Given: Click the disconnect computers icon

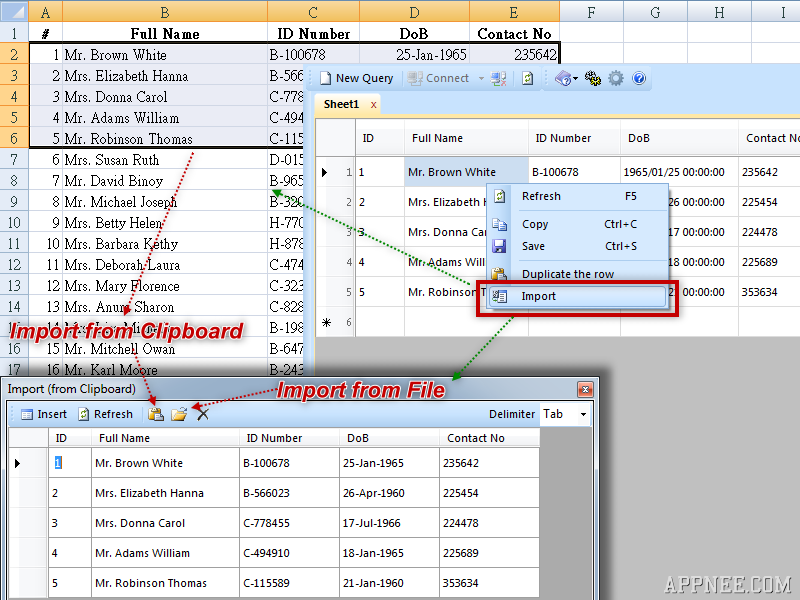Looking at the screenshot, I should point(498,79).
